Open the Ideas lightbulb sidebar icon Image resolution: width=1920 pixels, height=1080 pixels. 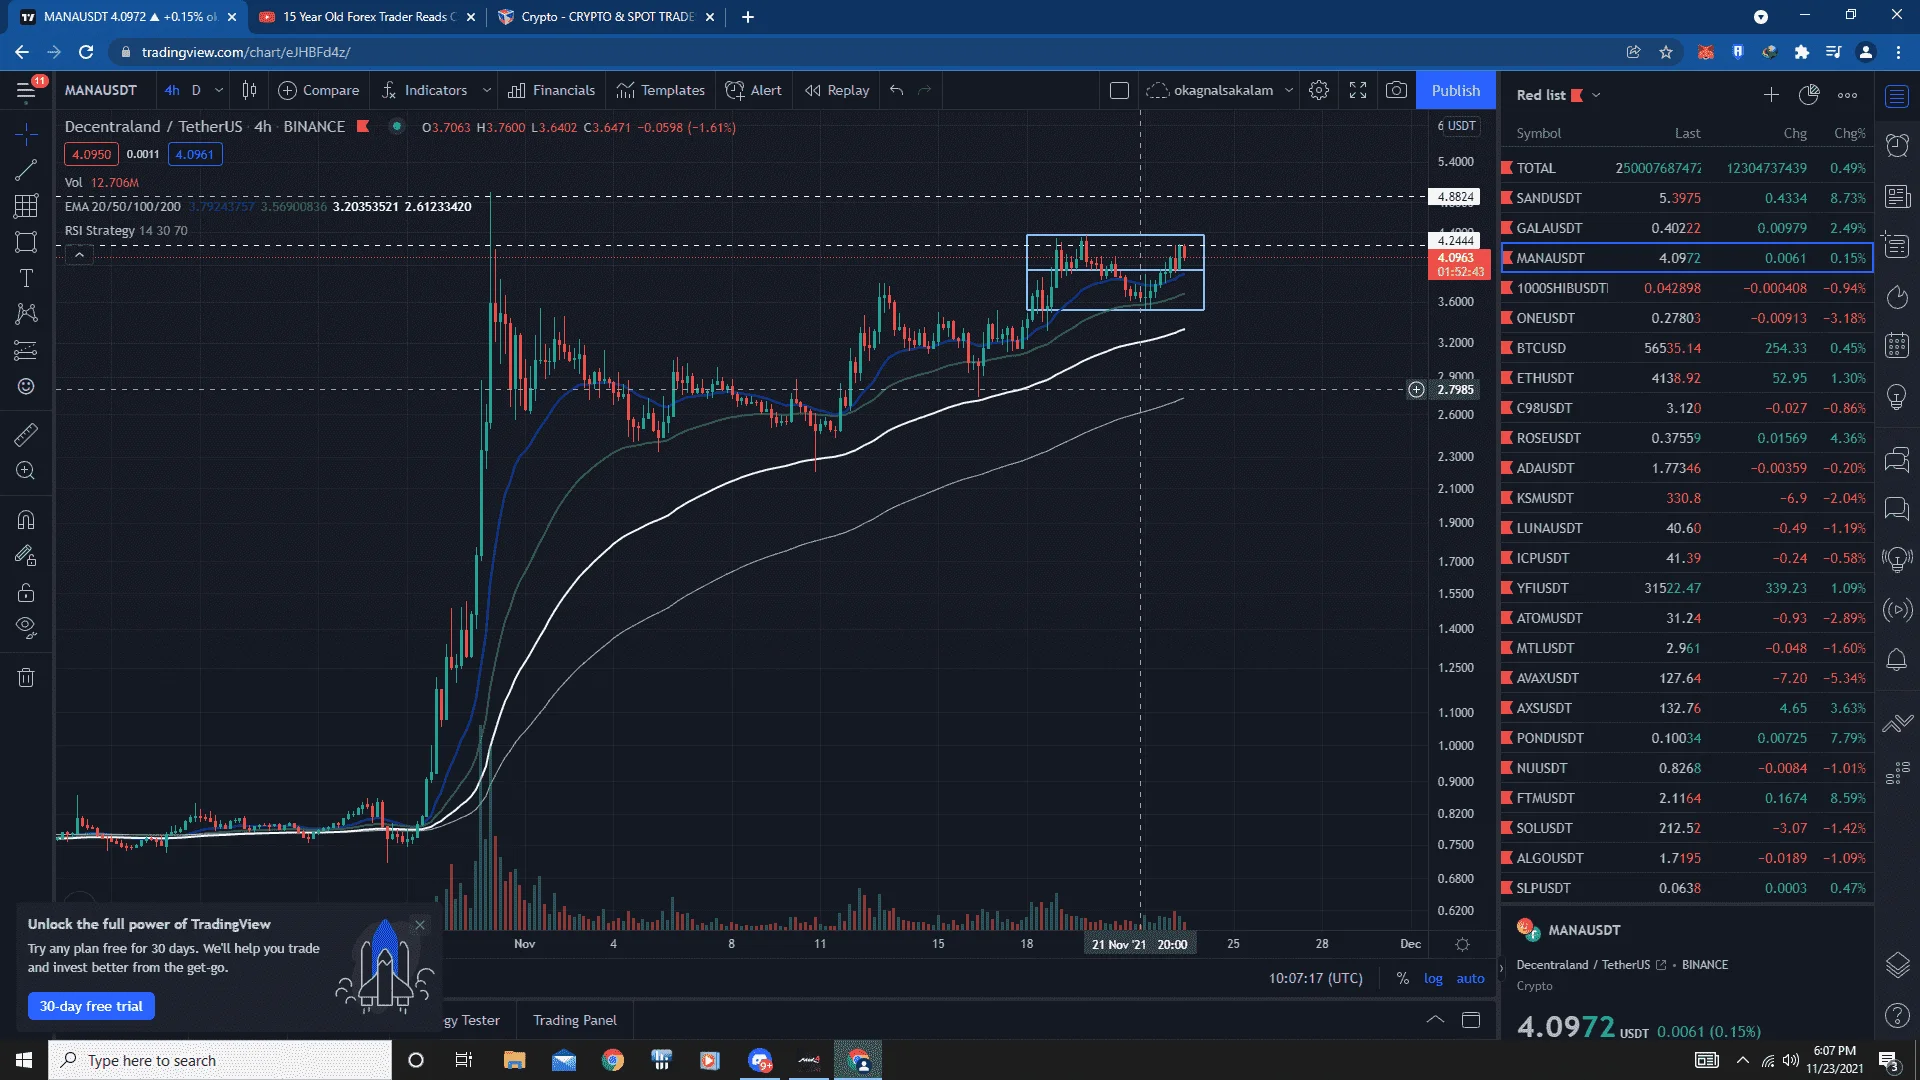pyautogui.click(x=1897, y=397)
